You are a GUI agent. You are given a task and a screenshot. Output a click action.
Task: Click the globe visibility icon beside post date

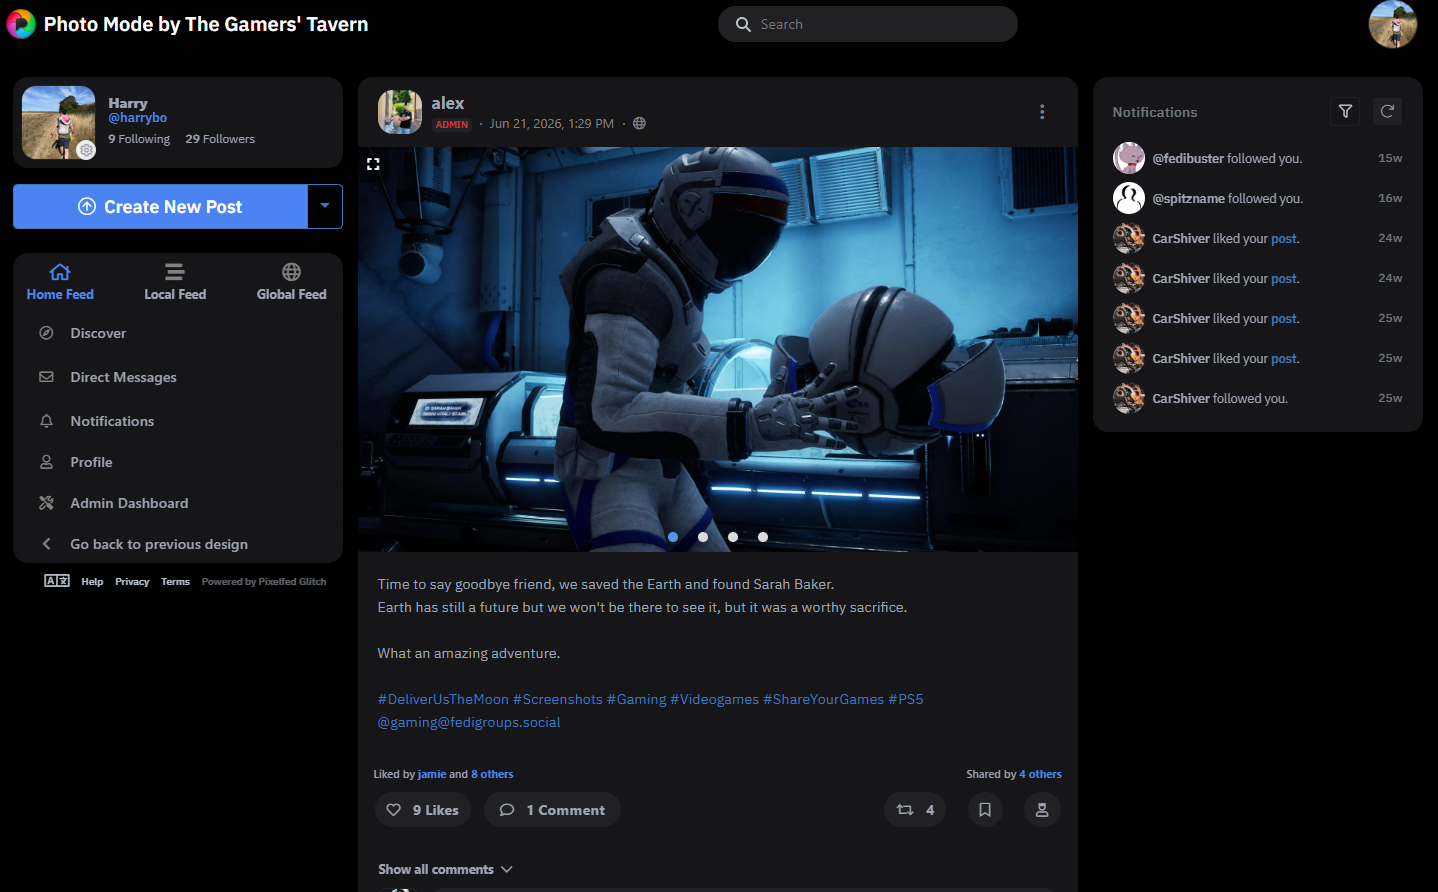pos(640,124)
